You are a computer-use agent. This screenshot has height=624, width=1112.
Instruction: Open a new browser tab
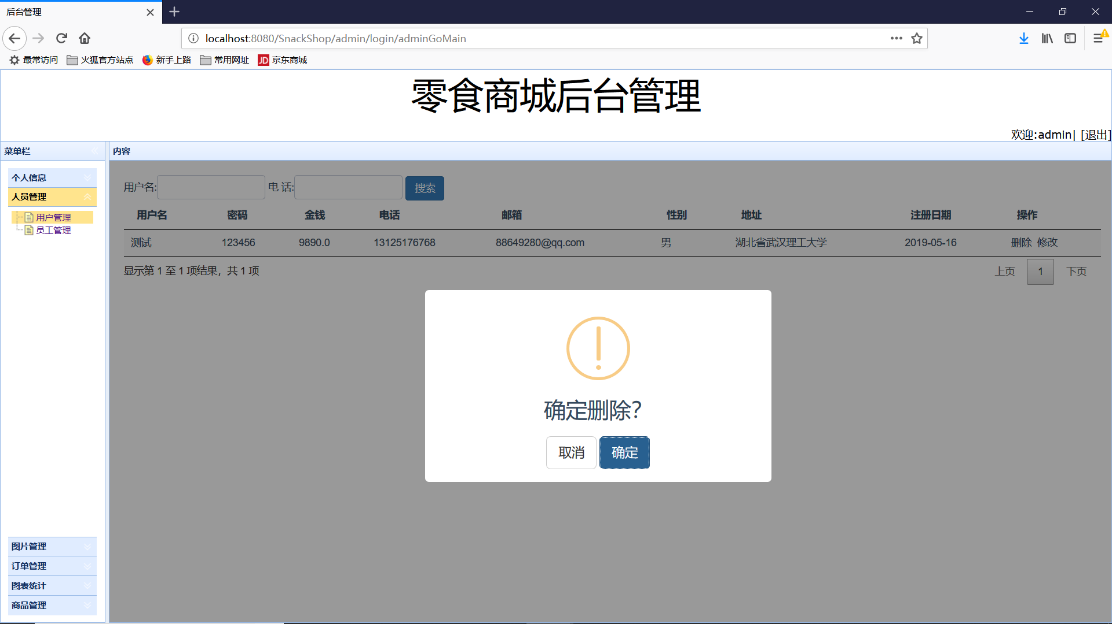(174, 12)
